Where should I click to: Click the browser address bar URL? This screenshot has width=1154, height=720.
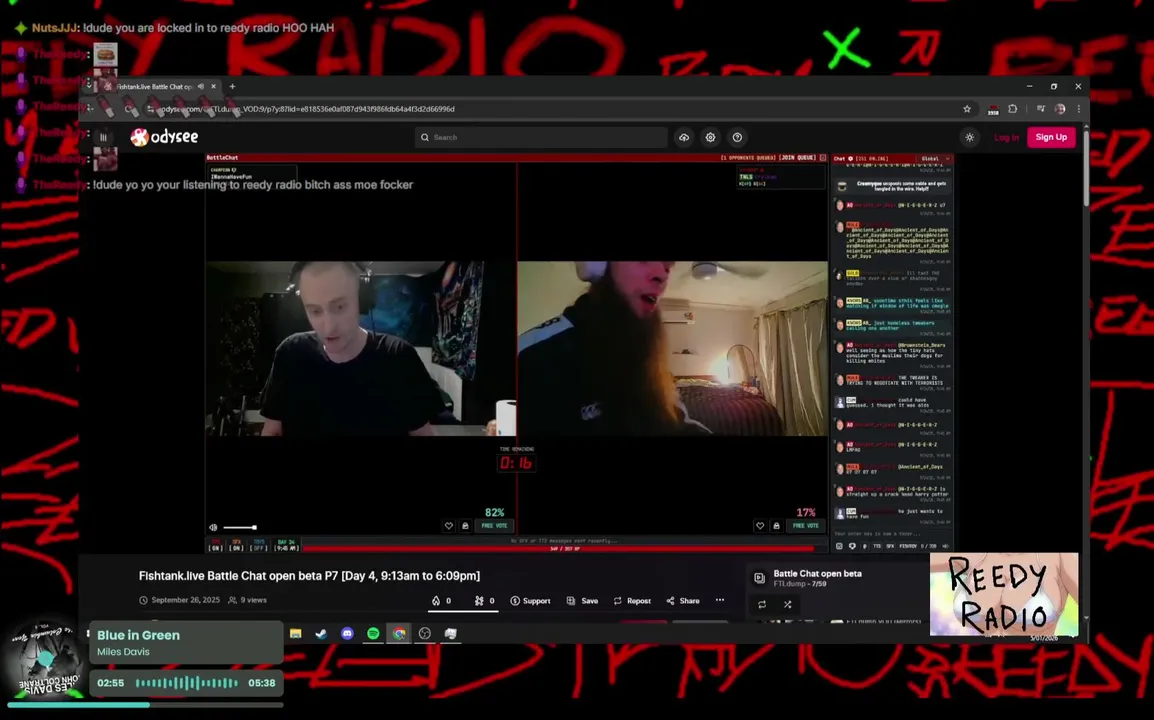tap(307, 109)
